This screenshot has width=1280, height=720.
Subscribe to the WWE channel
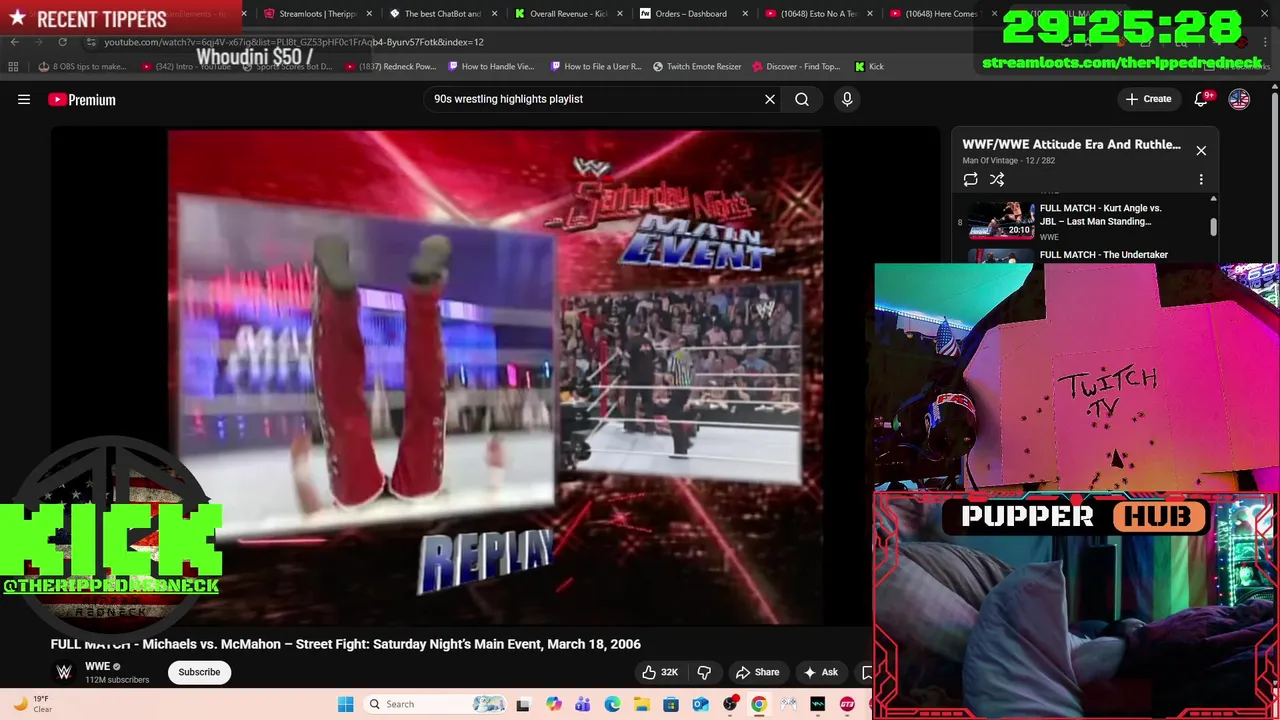(x=199, y=672)
